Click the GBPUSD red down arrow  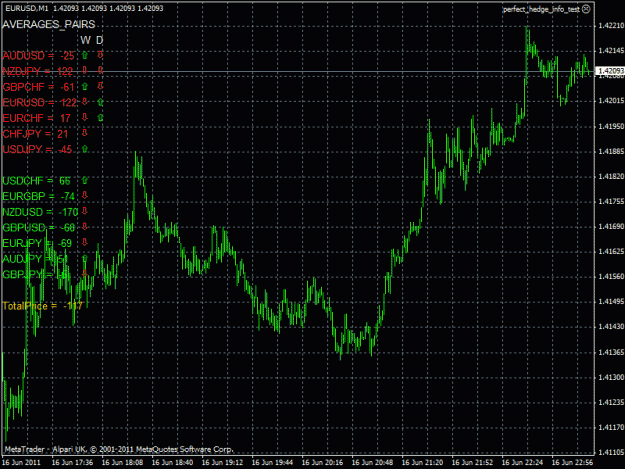tap(85, 227)
